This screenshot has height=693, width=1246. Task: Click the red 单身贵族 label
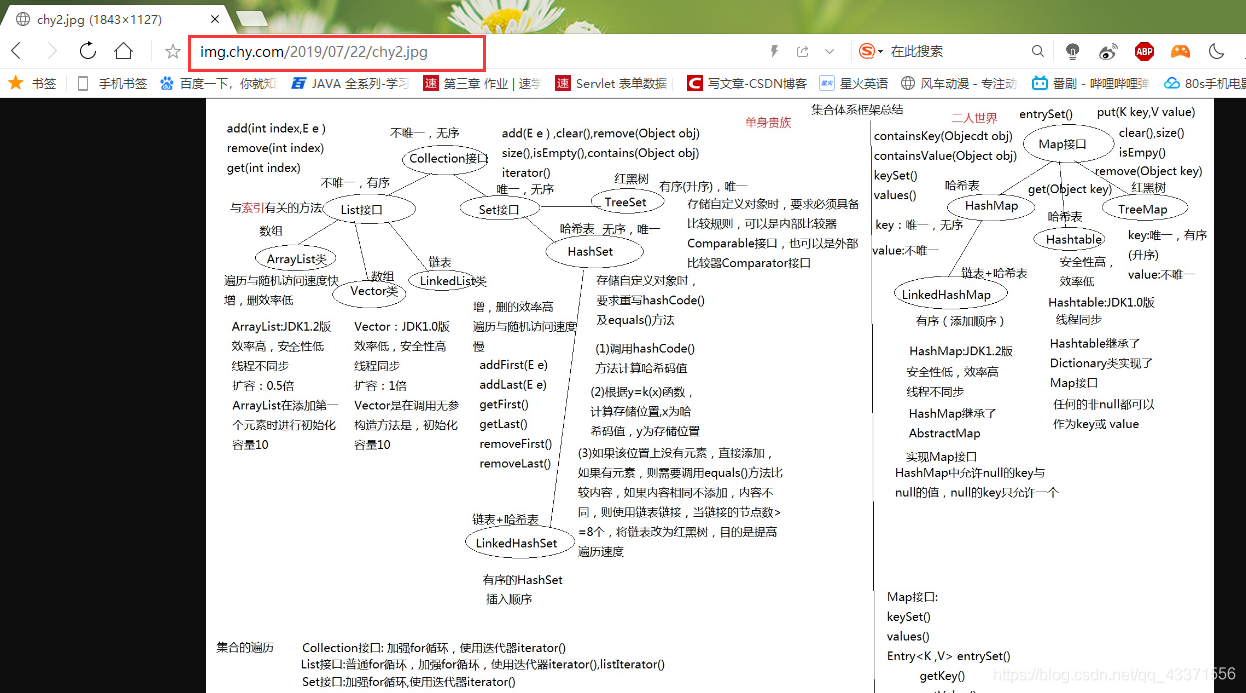point(768,122)
